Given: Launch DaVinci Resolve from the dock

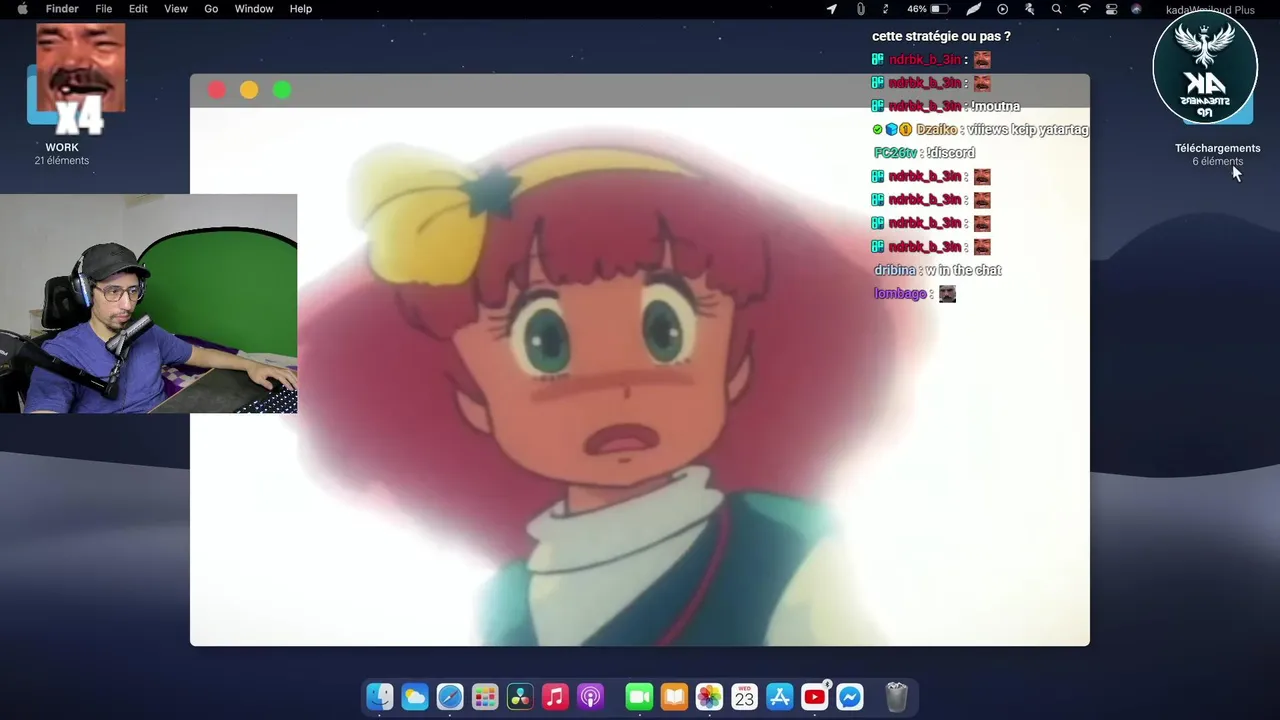Looking at the screenshot, I should [520, 697].
